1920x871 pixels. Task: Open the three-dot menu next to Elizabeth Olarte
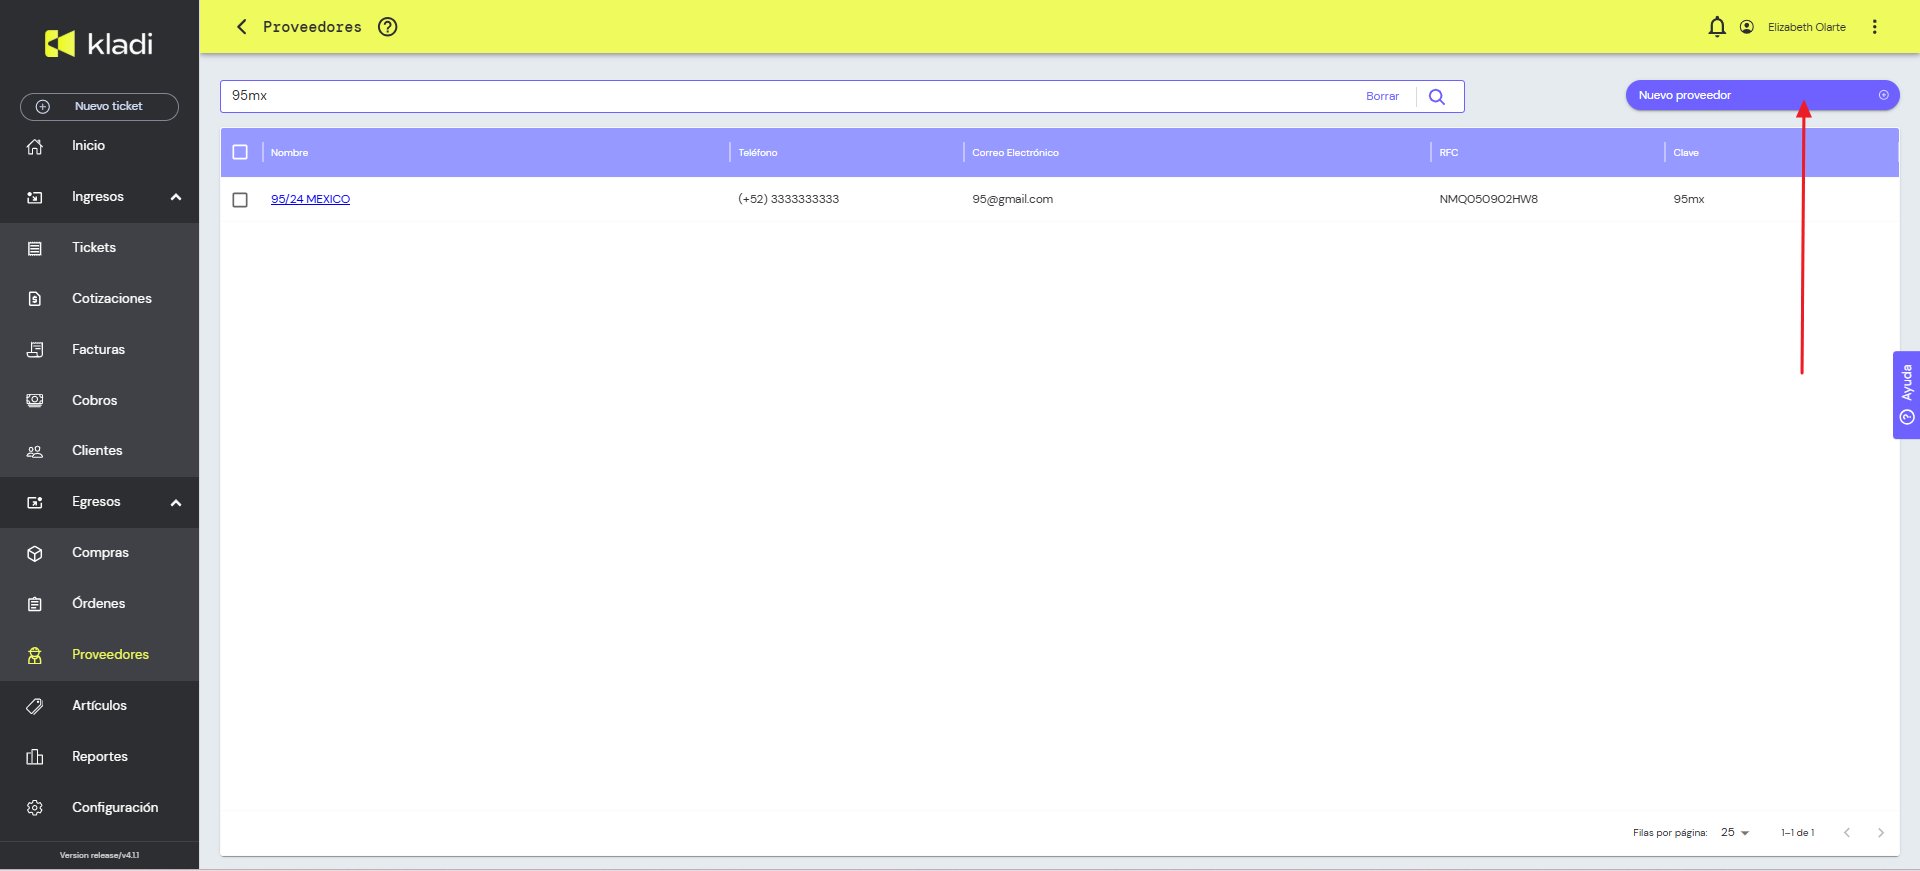(1875, 27)
